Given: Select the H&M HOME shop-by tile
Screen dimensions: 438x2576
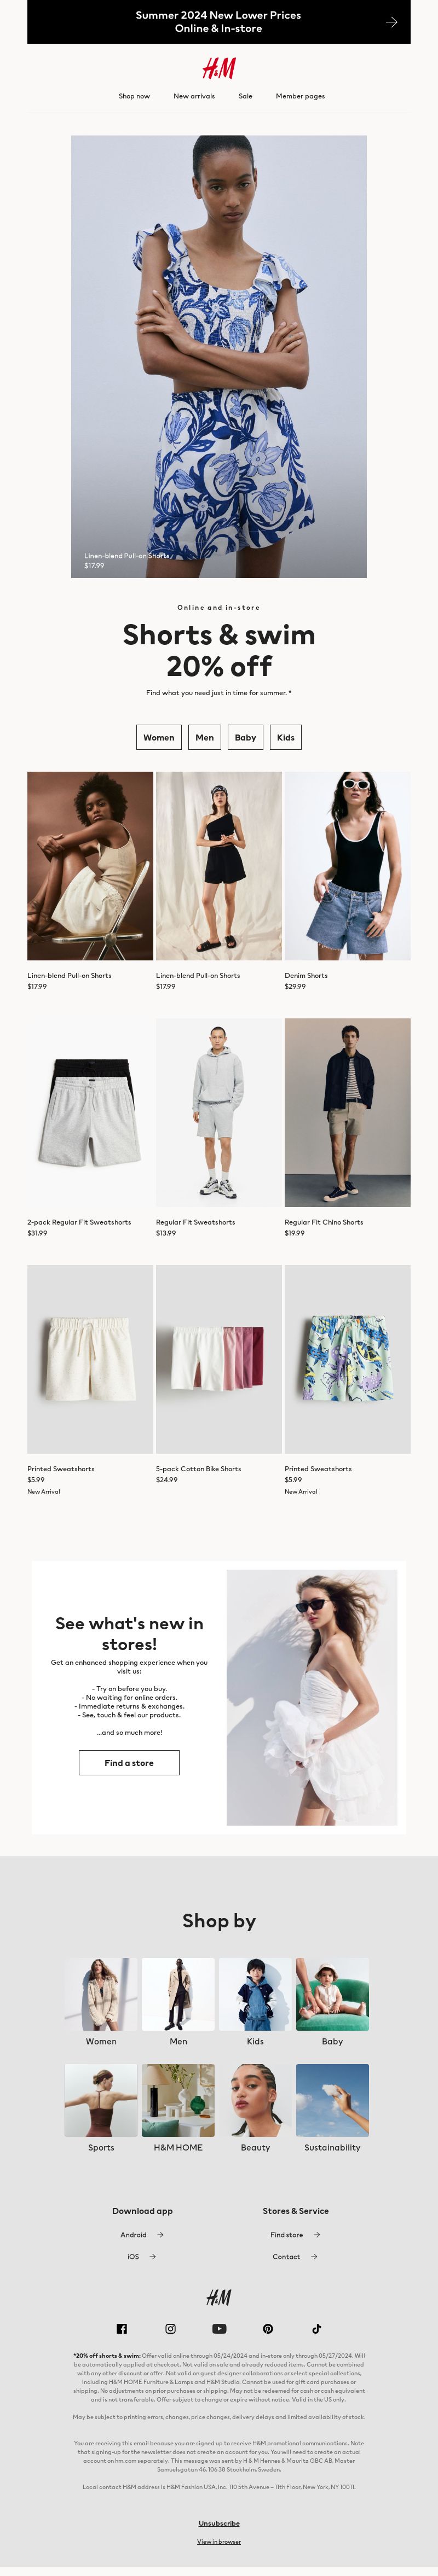Looking at the screenshot, I should [x=178, y=2099].
